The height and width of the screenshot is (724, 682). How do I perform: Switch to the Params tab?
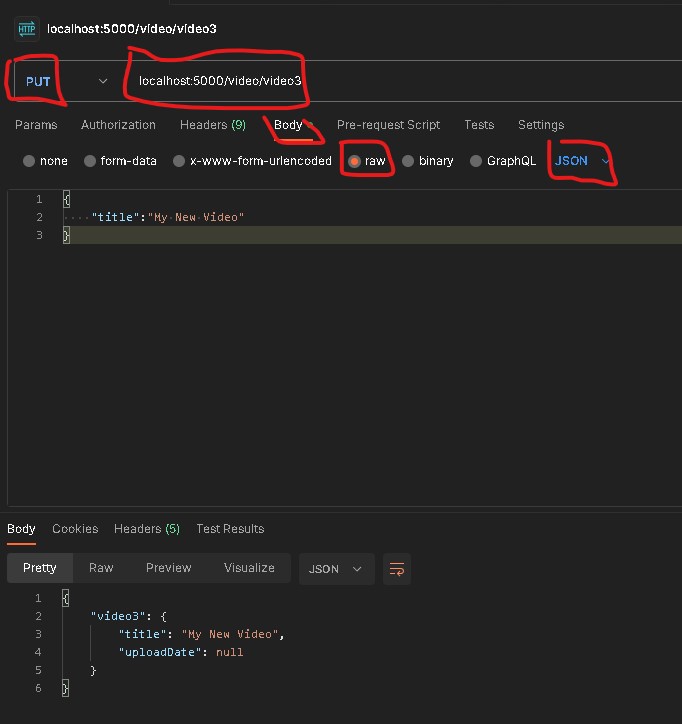36,125
